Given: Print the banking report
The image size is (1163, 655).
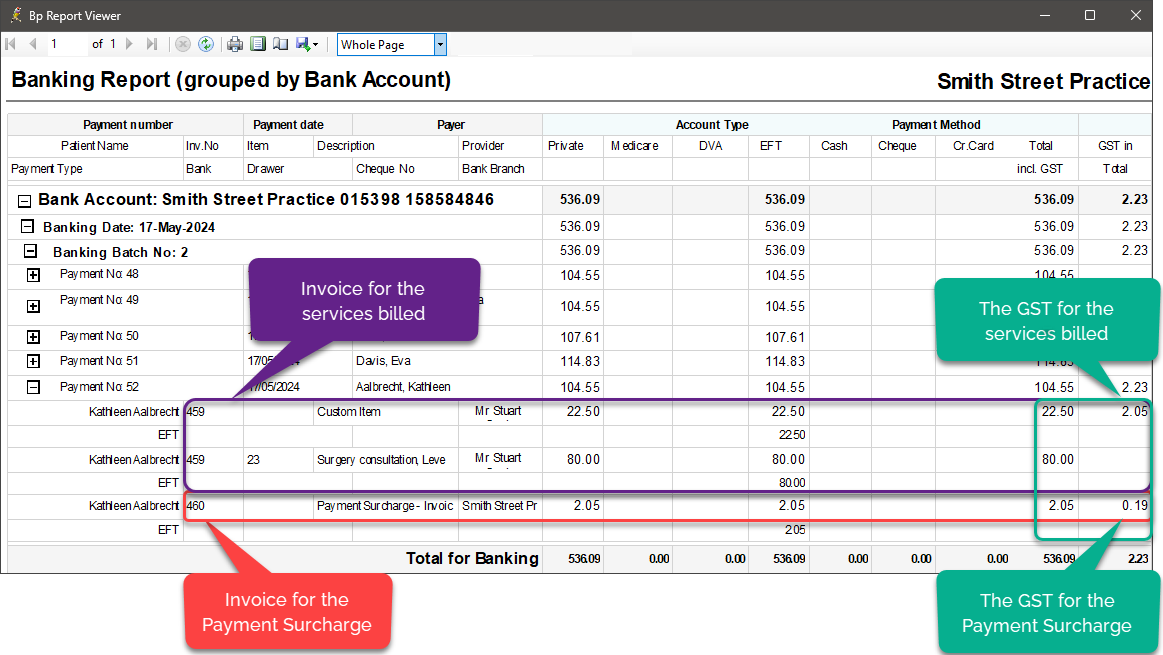Looking at the screenshot, I should coord(235,44).
